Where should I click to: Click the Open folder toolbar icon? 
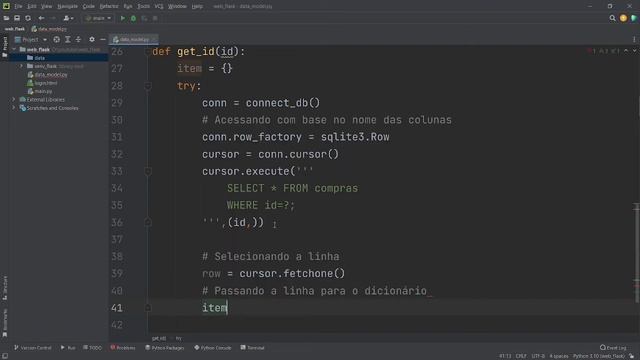6,18
